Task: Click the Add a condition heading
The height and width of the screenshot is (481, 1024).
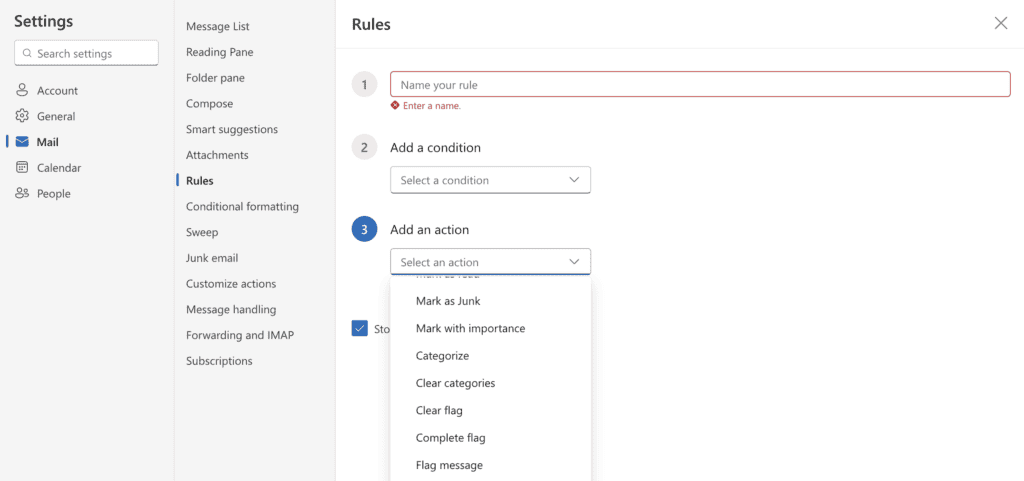Action: point(436,147)
